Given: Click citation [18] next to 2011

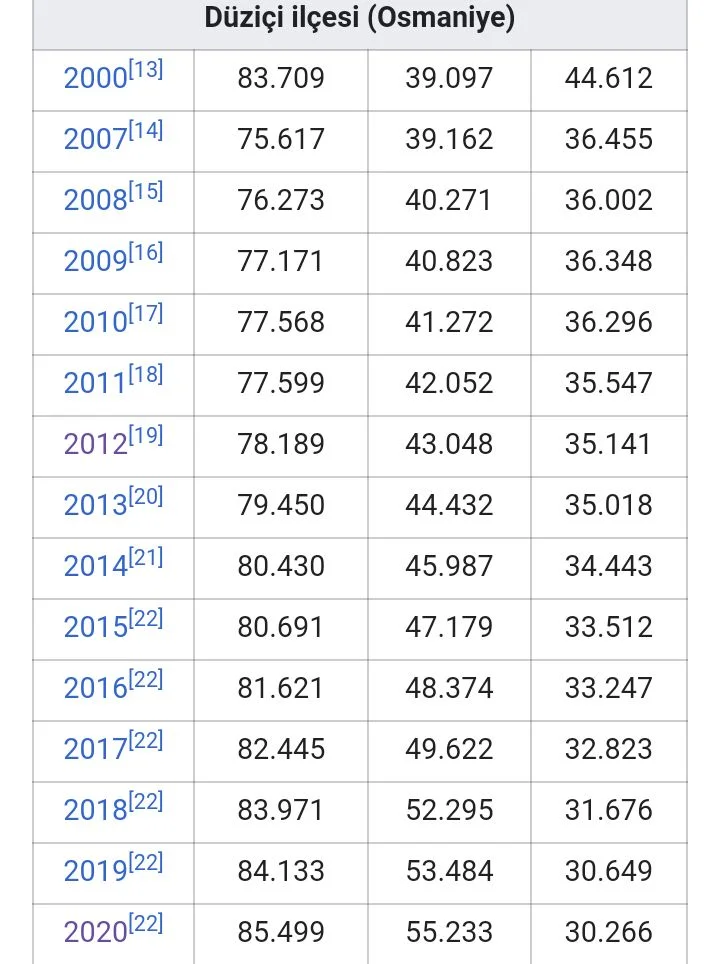Looking at the screenshot, I should [x=145, y=374].
